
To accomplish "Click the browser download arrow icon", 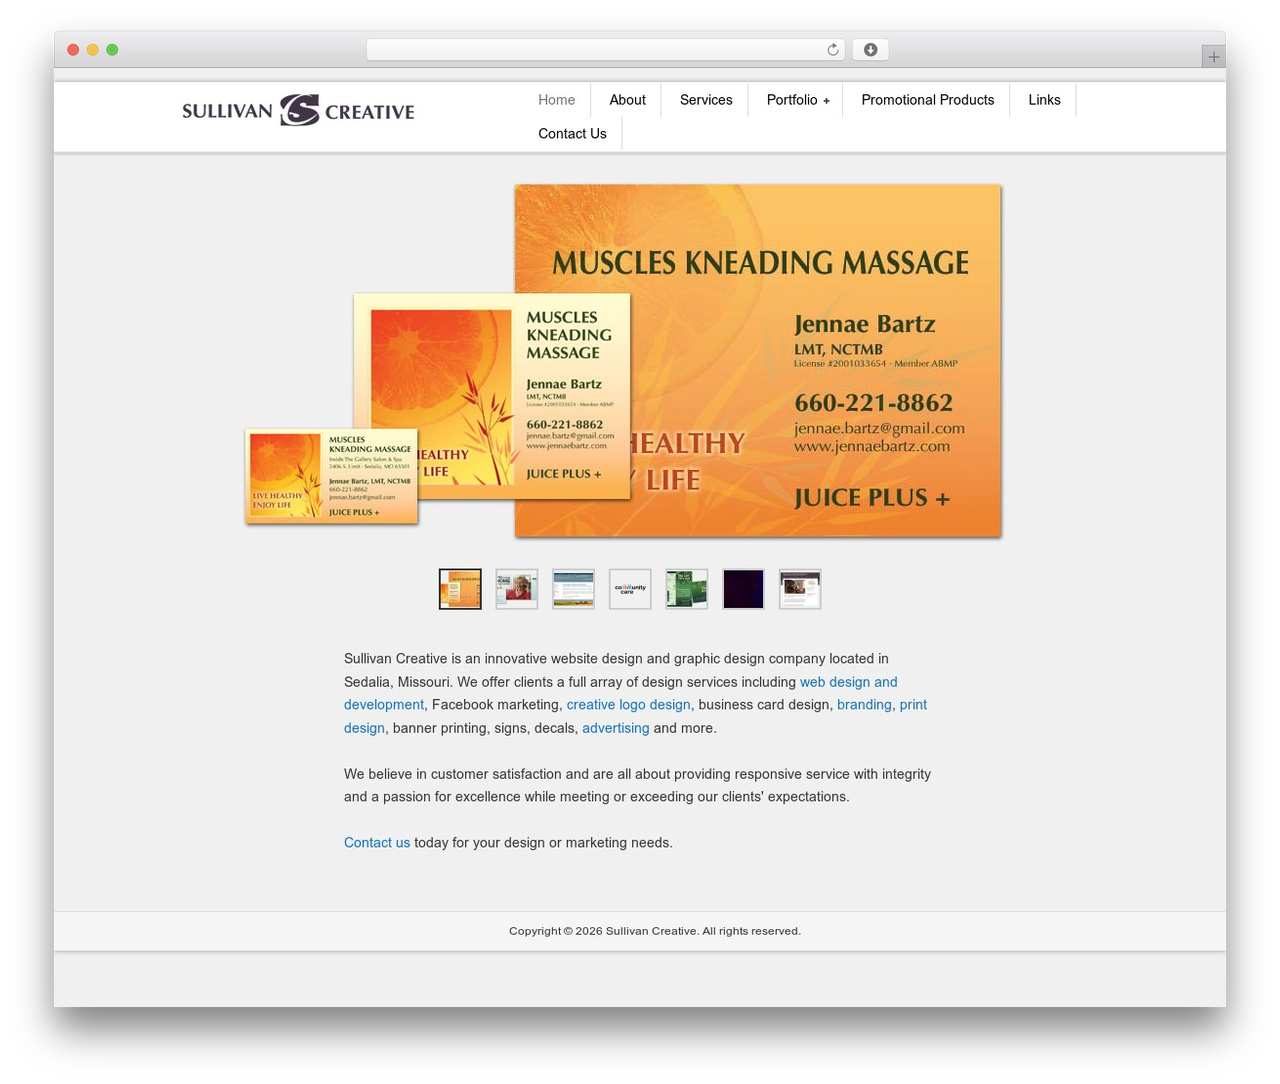I will (x=870, y=50).
